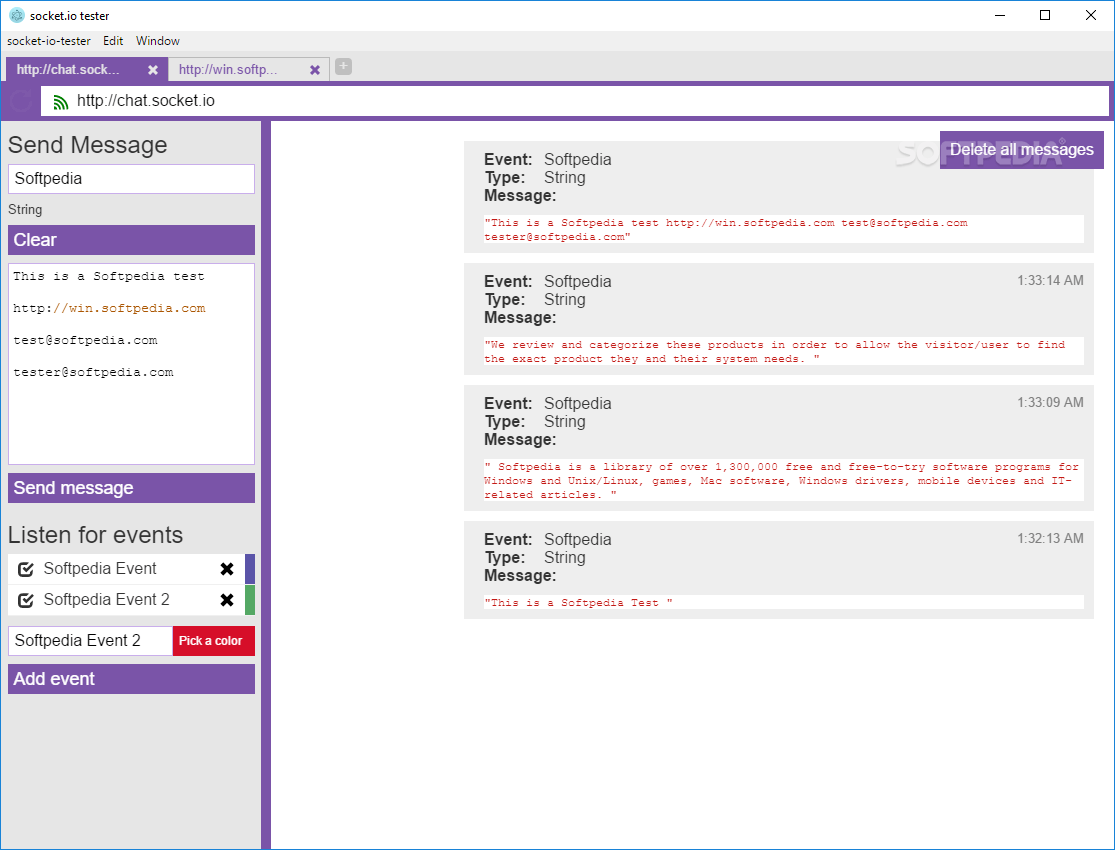Image resolution: width=1115 pixels, height=850 pixels.
Task: Minimize the socket.io tester window
Action: coord(1000,15)
